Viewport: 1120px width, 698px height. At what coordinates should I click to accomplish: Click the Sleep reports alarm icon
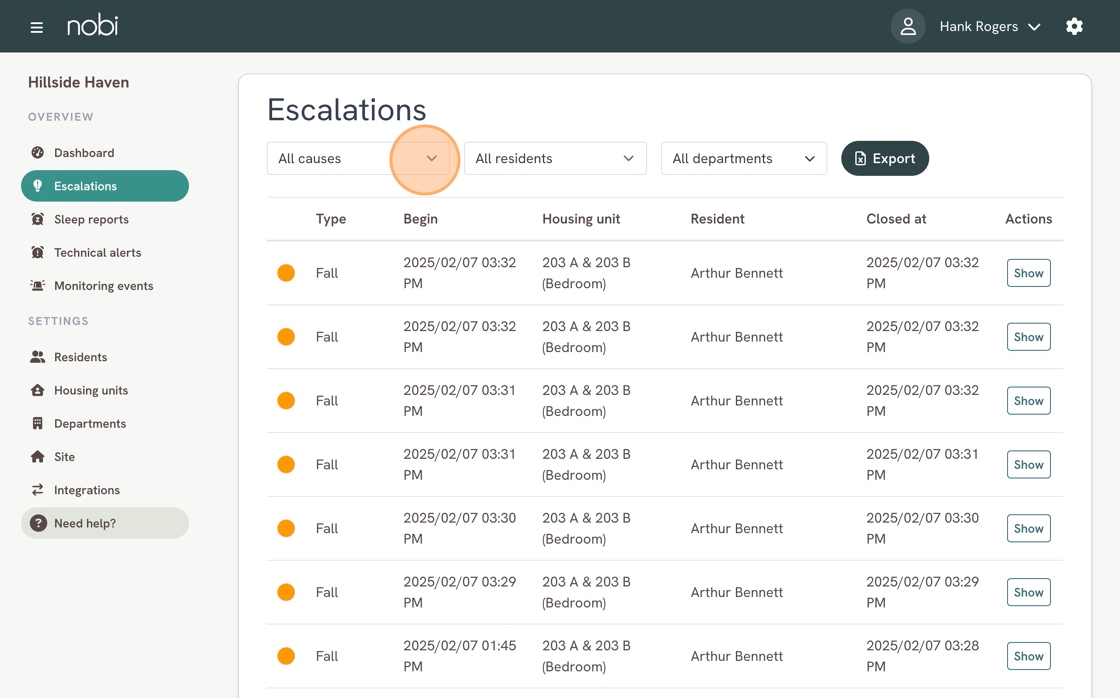pos(38,219)
